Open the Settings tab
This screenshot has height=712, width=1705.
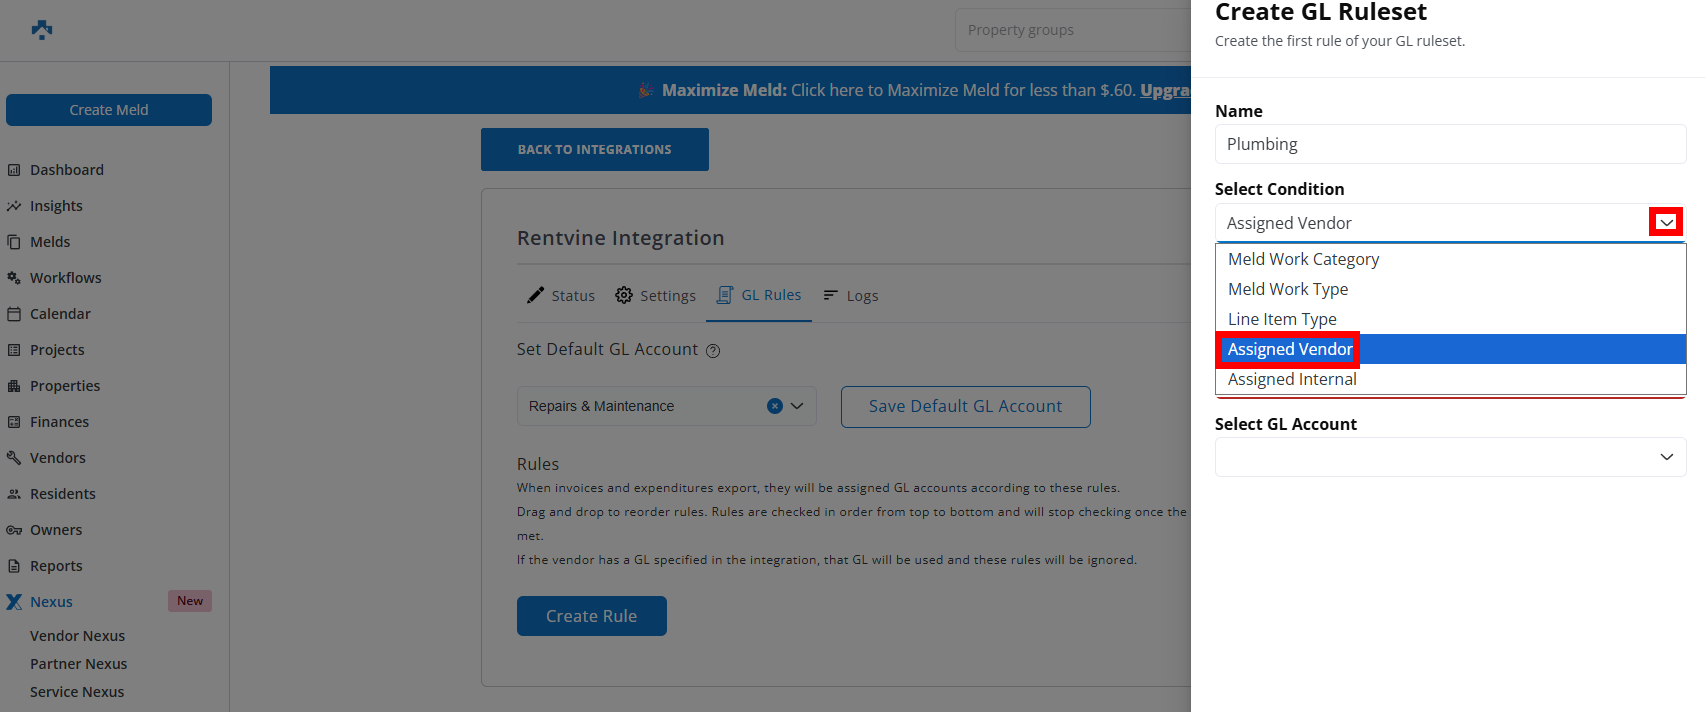(x=656, y=296)
